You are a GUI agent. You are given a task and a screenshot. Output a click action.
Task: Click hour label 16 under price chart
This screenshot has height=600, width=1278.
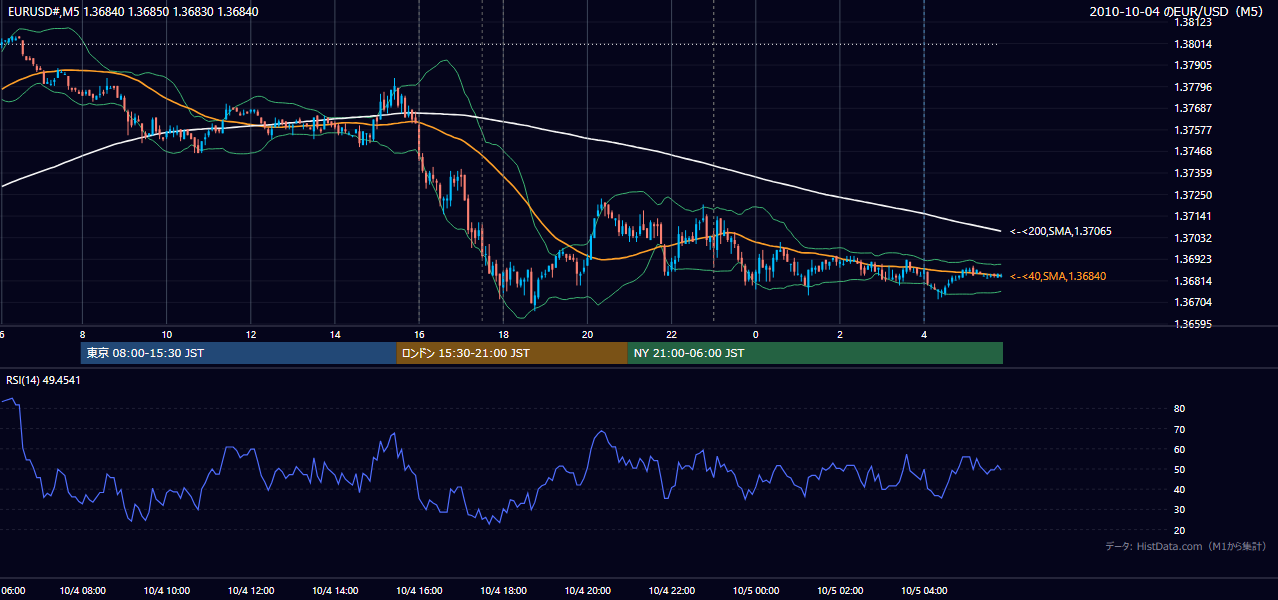pos(419,334)
